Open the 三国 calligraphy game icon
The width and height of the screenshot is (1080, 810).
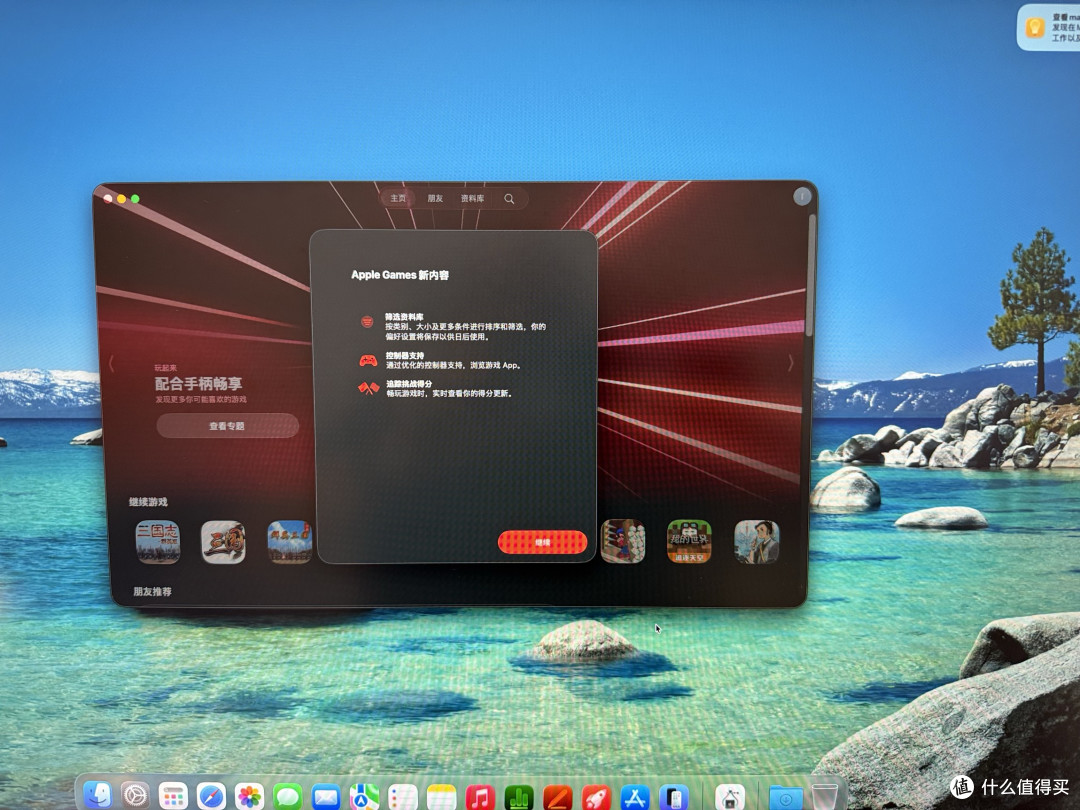[223, 542]
